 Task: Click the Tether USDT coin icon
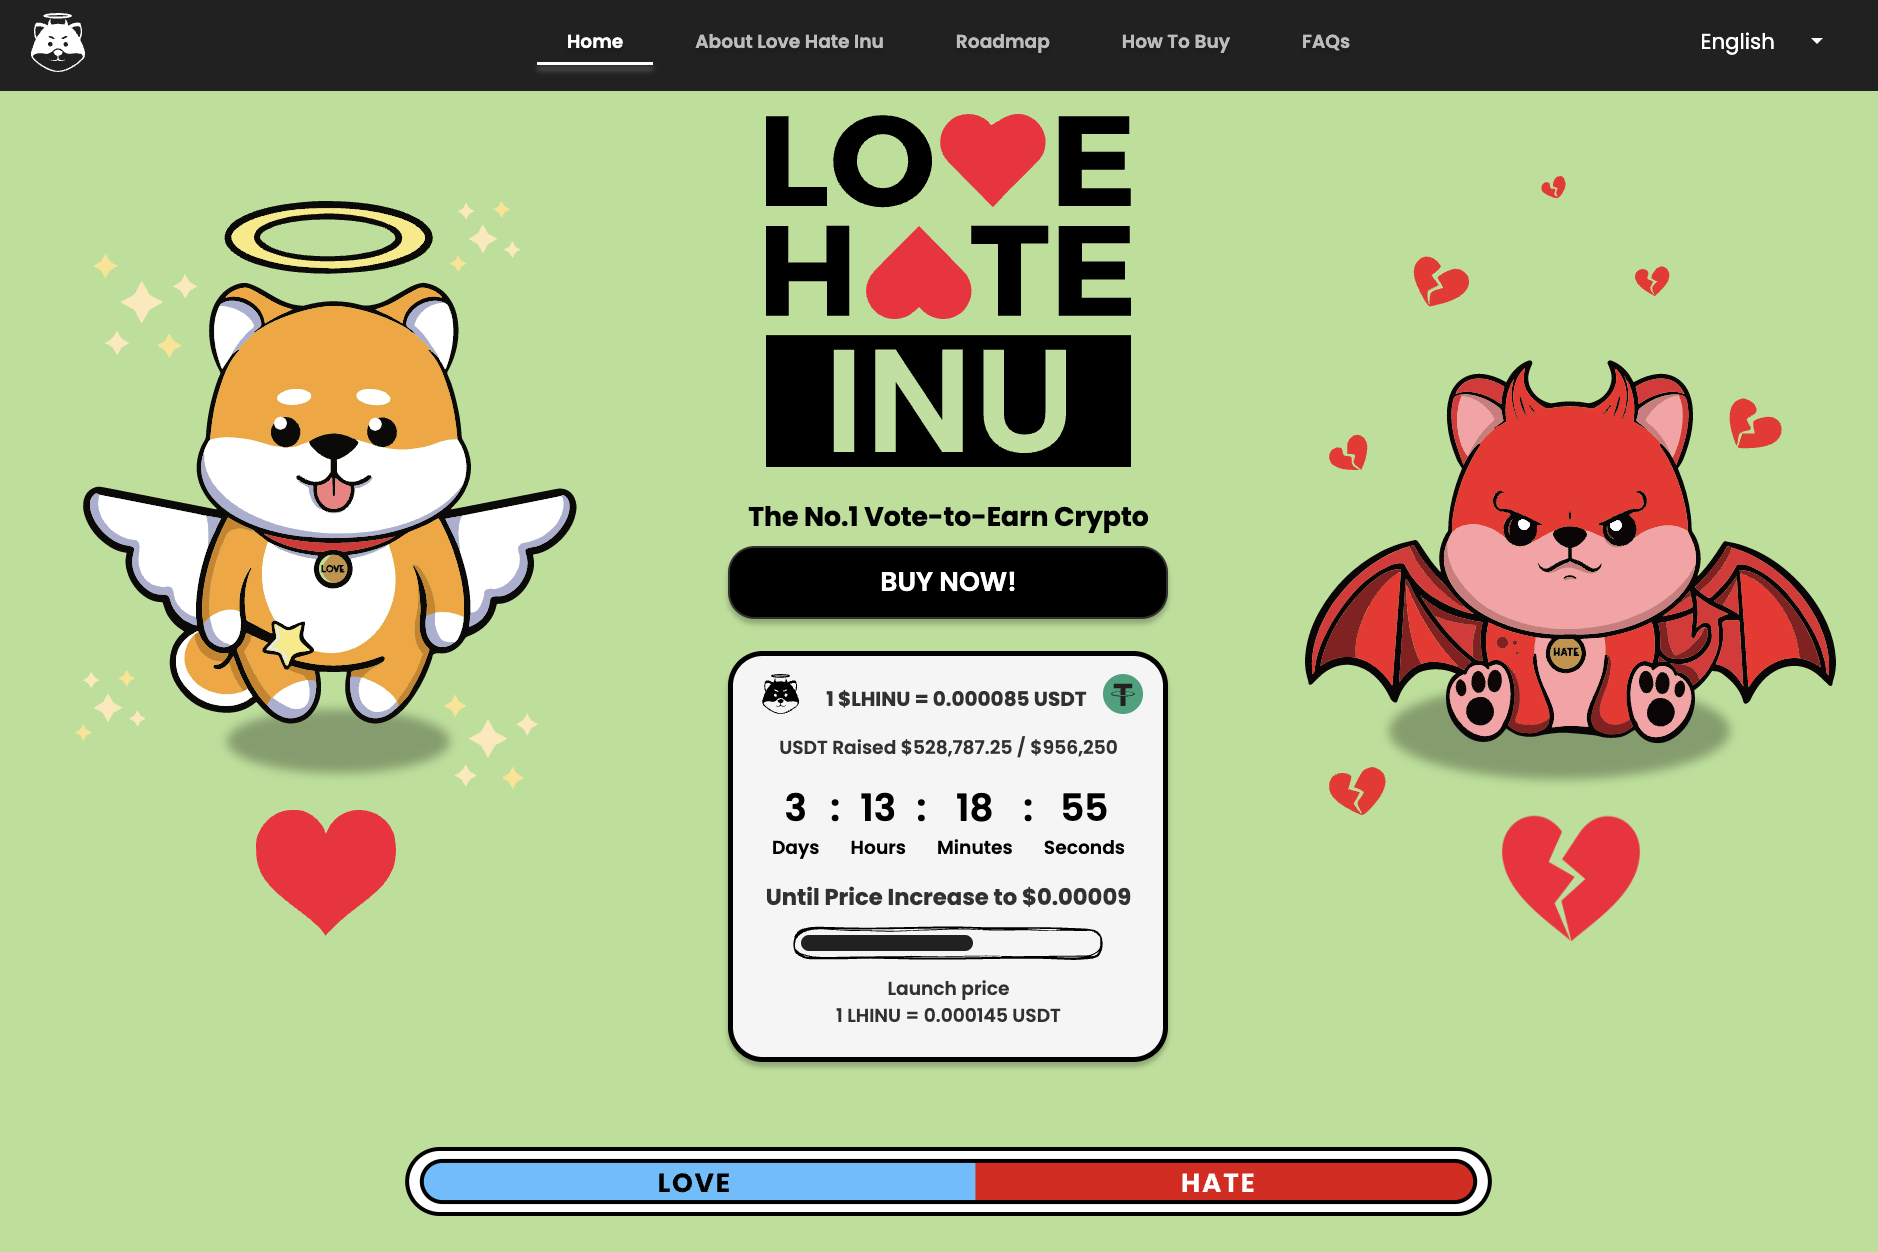tap(1123, 694)
